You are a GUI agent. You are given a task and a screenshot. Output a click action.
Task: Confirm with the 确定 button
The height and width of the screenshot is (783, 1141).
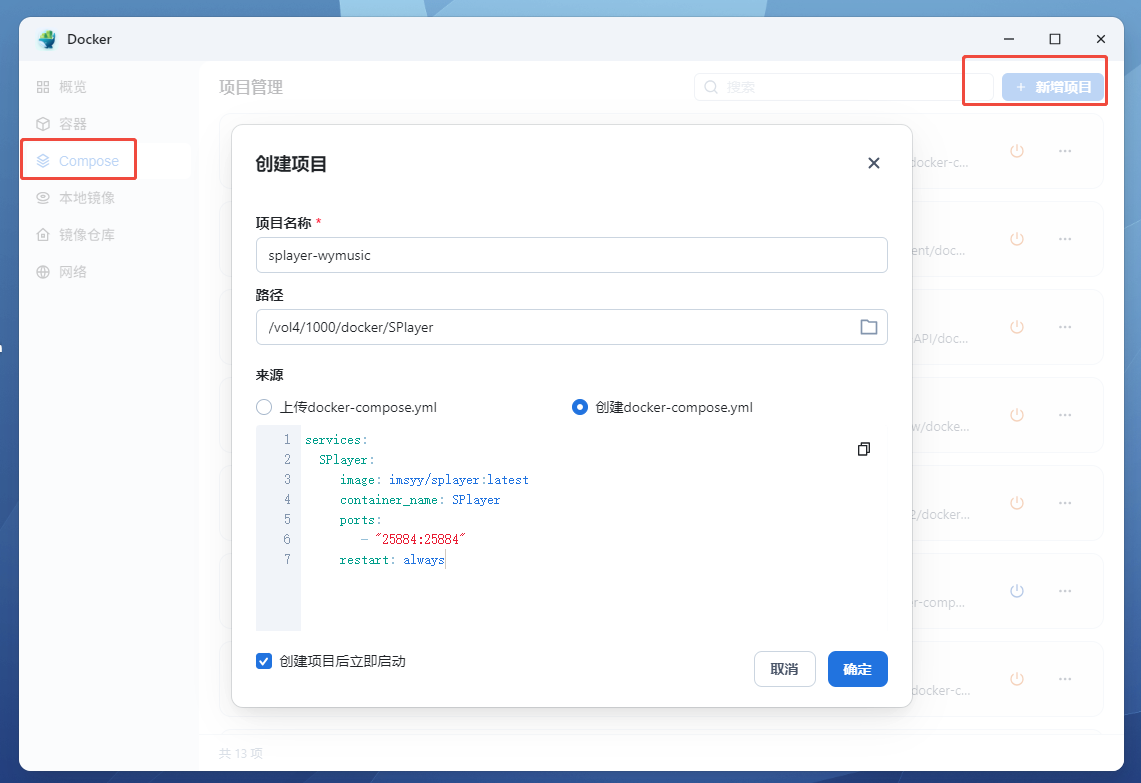click(857, 669)
